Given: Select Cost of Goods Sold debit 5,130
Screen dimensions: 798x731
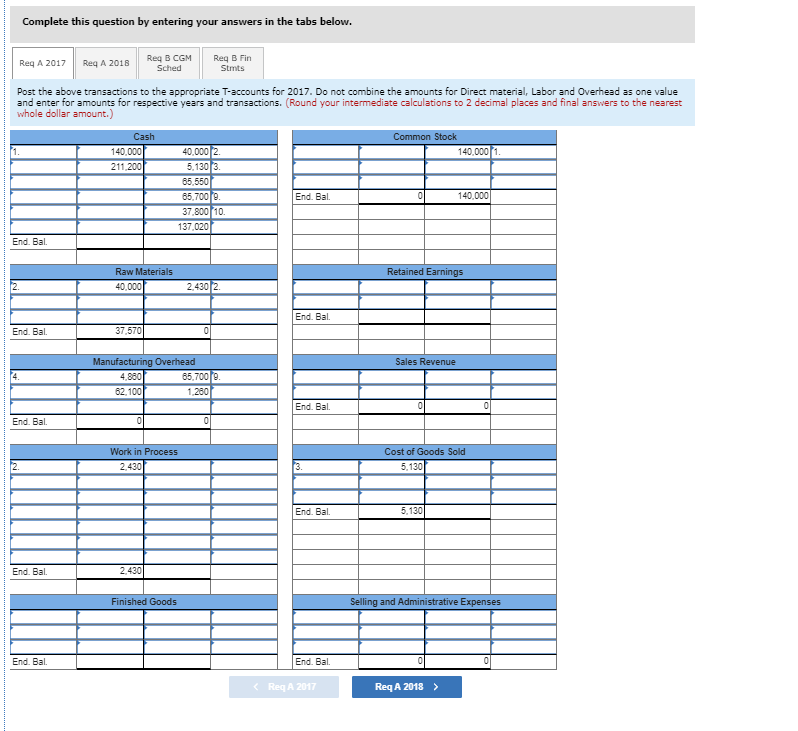Looking at the screenshot, I should (391, 466).
